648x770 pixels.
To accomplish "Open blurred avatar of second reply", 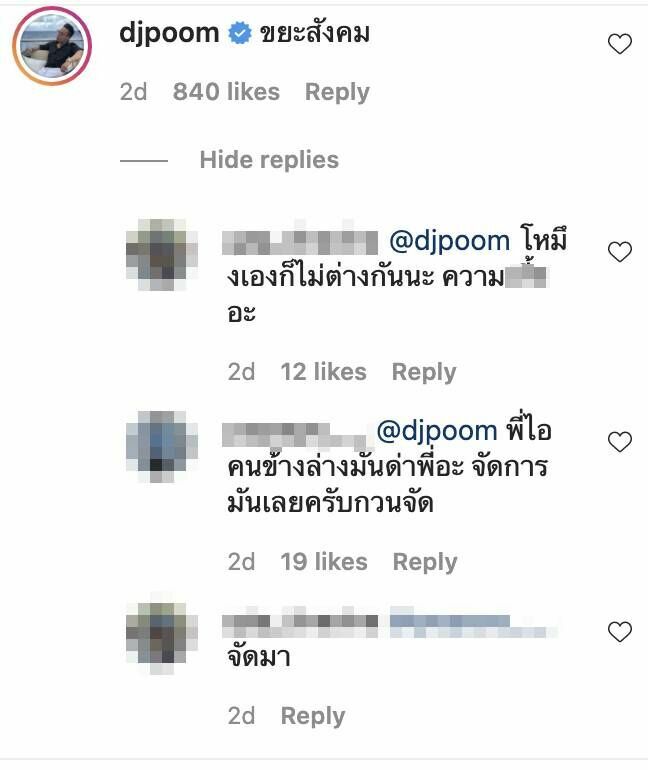I will click(x=162, y=446).
